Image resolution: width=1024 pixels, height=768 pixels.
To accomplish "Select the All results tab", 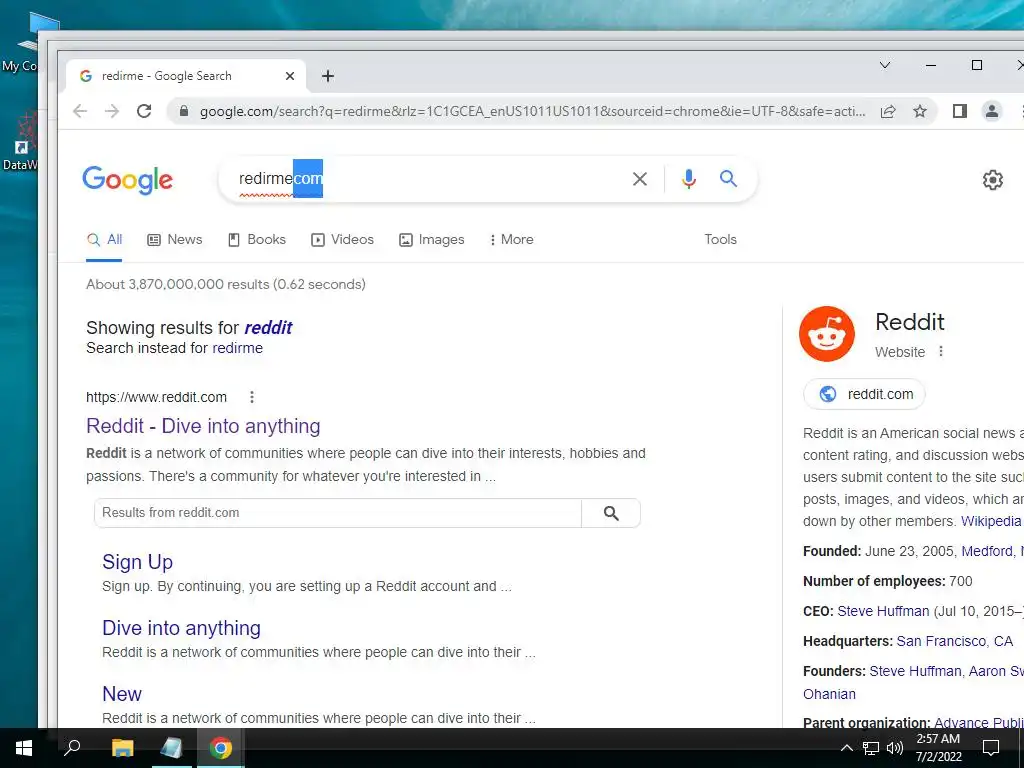I will [x=104, y=240].
